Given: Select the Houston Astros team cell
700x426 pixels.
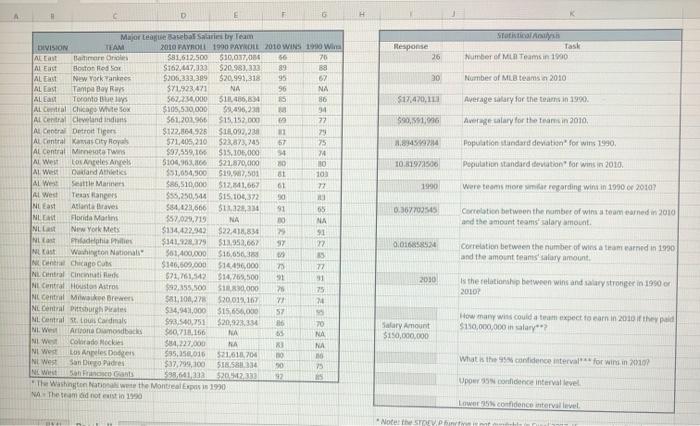Looking at the screenshot, I should tap(114, 287).
